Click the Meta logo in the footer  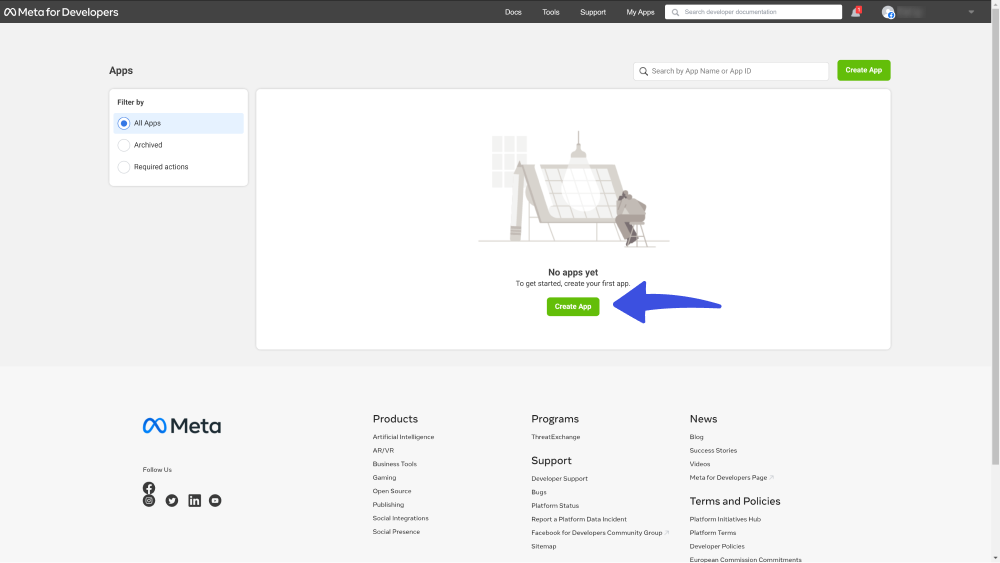(182, 426)
